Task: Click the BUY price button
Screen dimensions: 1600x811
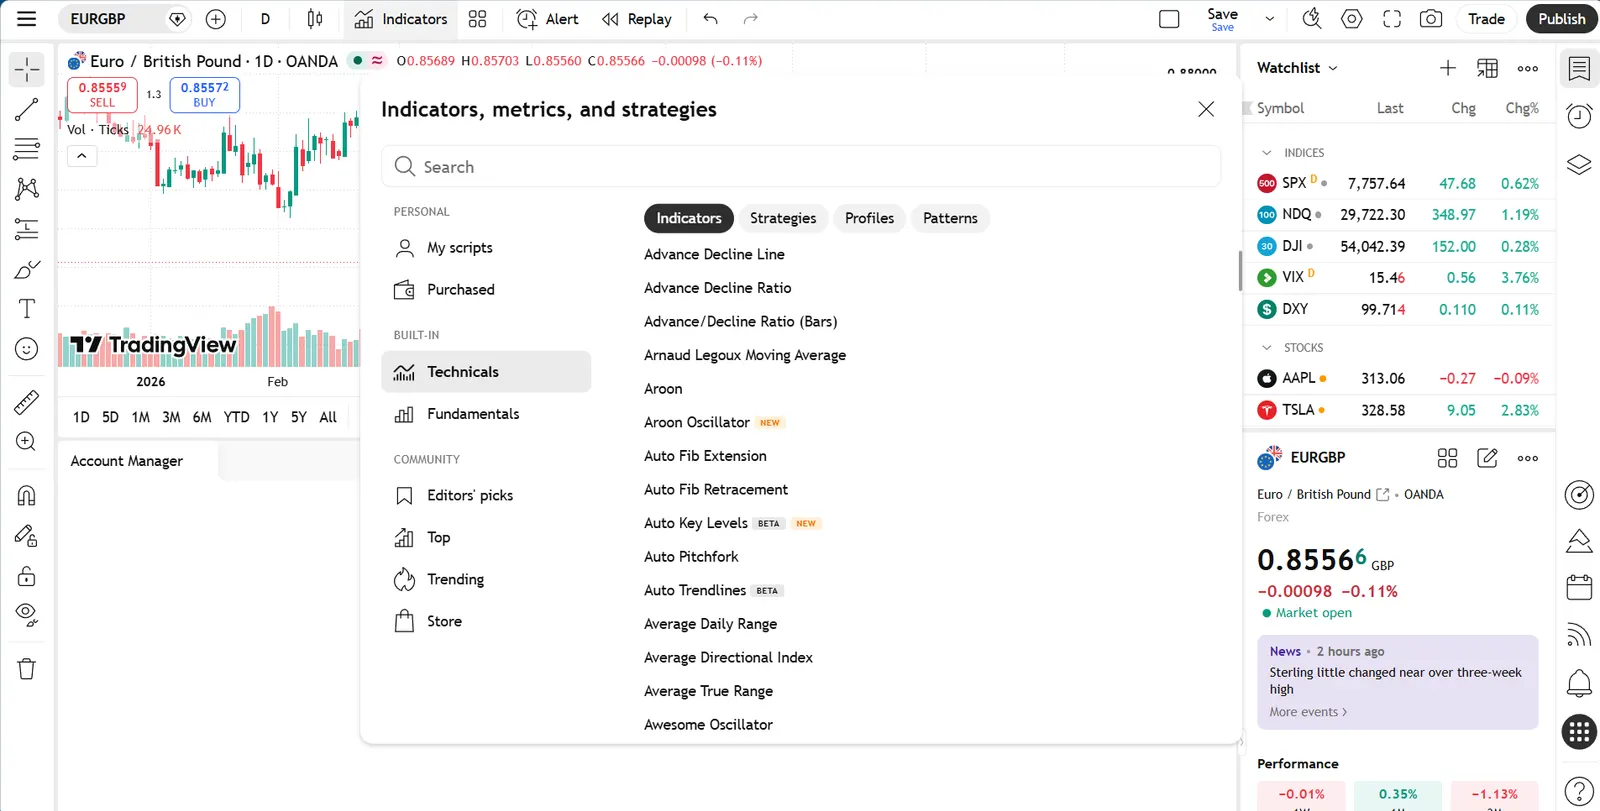Action: pos(204,95)
